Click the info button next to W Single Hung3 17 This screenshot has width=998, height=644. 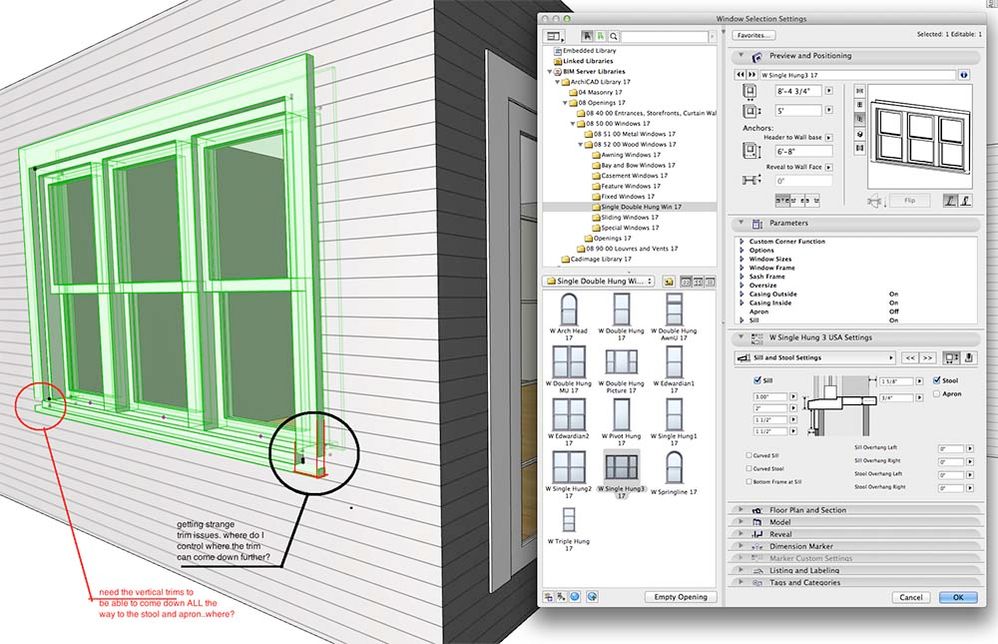[965, 75]
